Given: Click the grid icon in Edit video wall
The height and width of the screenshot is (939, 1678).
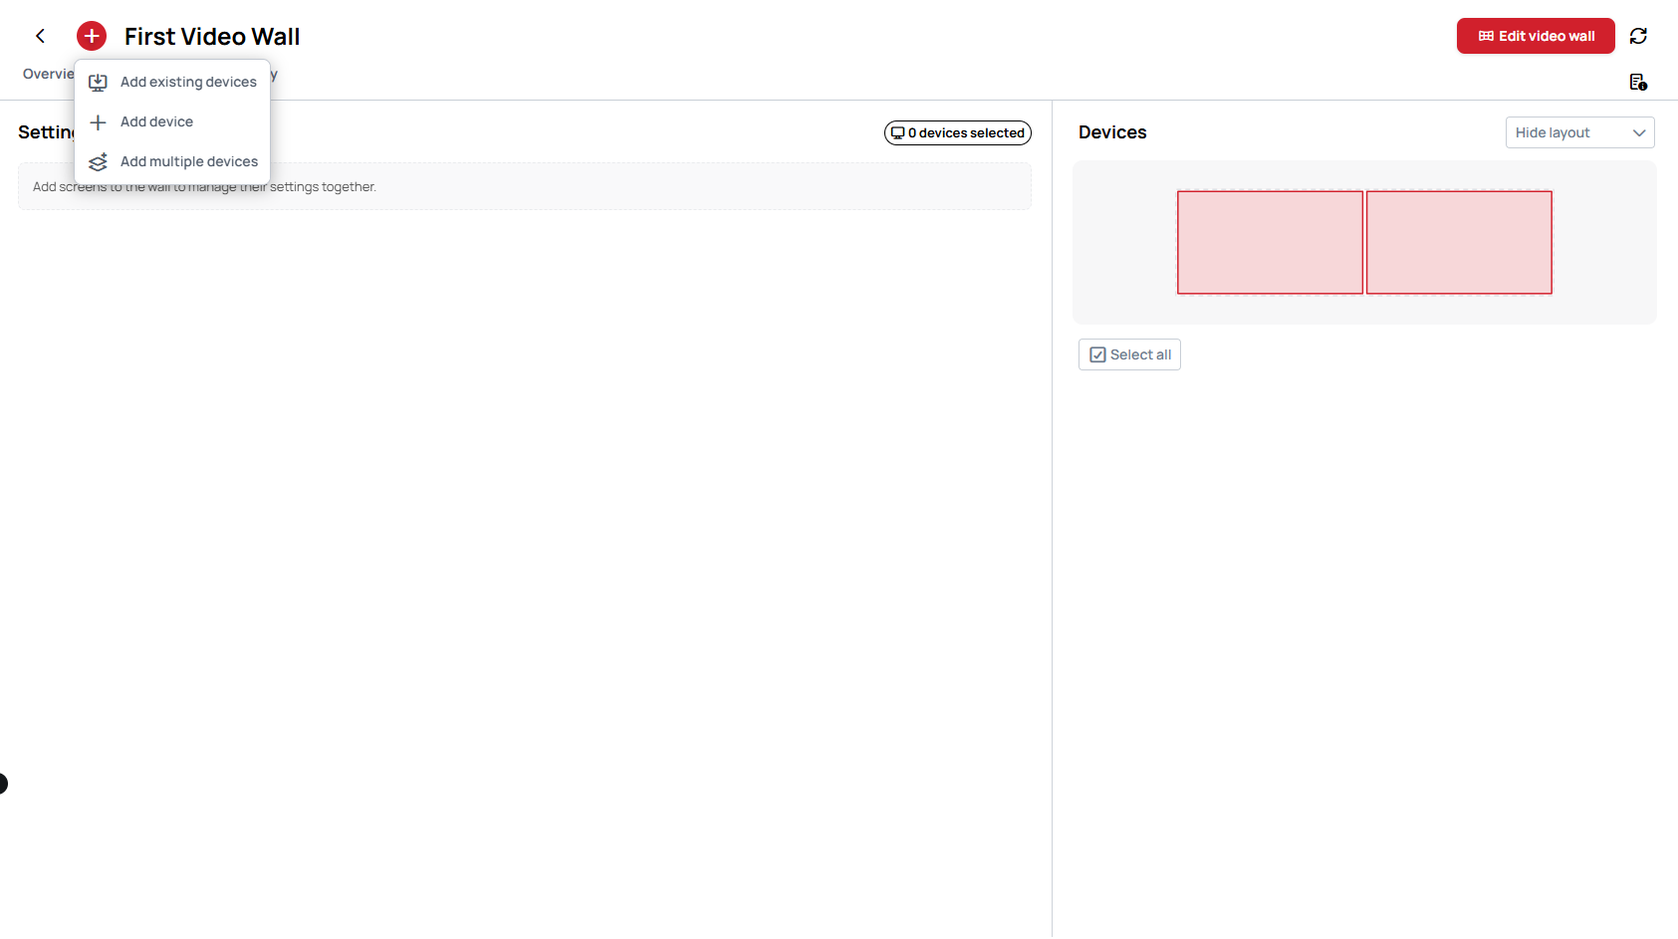Looking at the screenshot, I should 1486,36.
